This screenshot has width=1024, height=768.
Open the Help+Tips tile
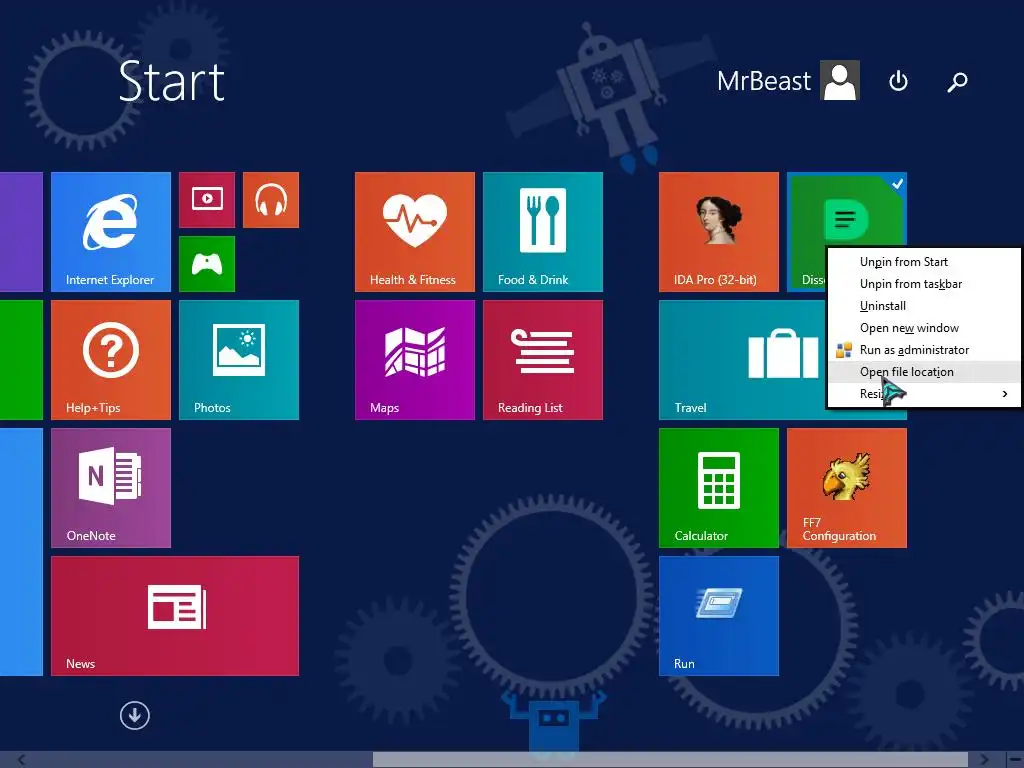pos(111,360)
